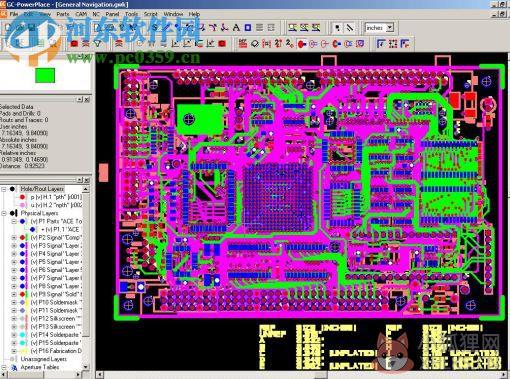Click the blue corner-bracket icon with arrow

click(x=381, y=43)
